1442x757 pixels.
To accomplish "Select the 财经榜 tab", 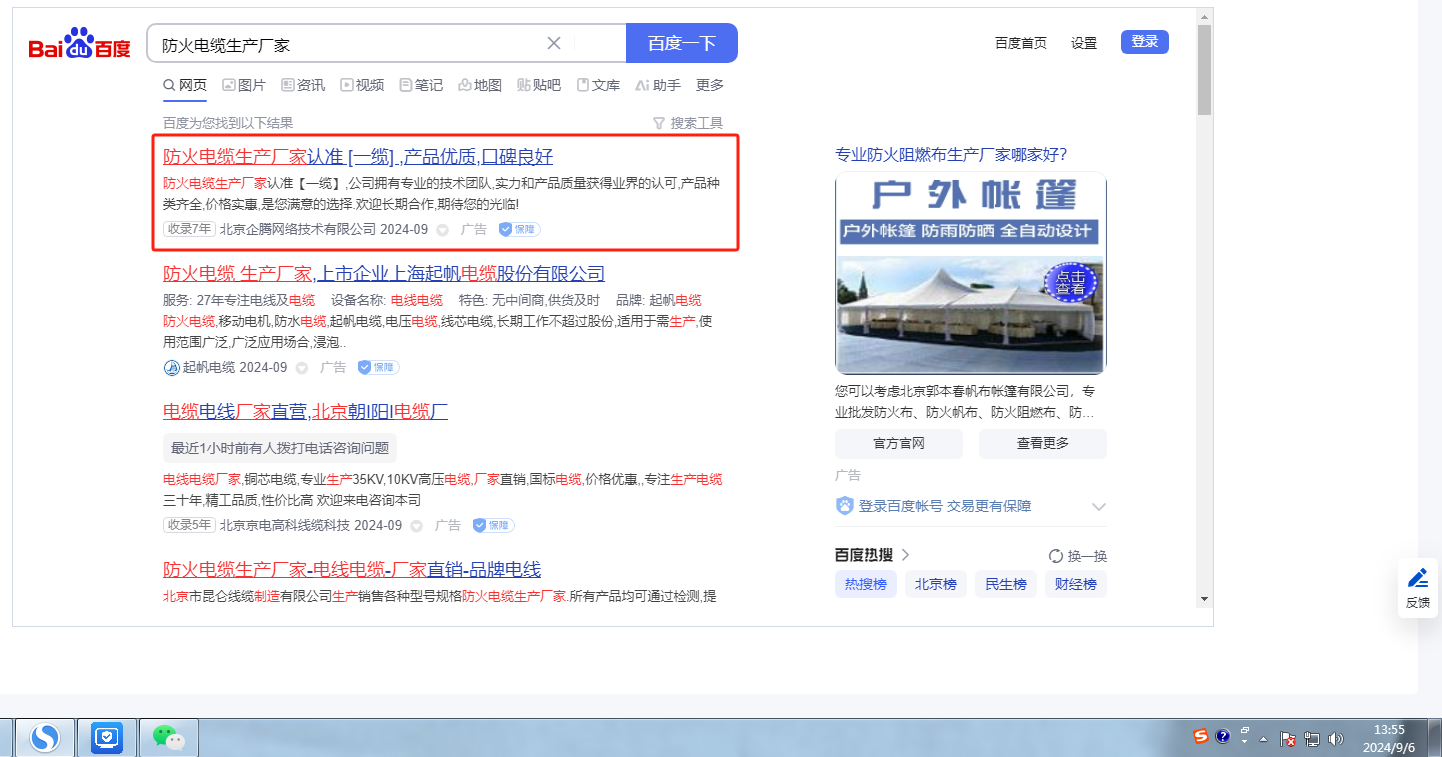I will [x=1076, y=584].
